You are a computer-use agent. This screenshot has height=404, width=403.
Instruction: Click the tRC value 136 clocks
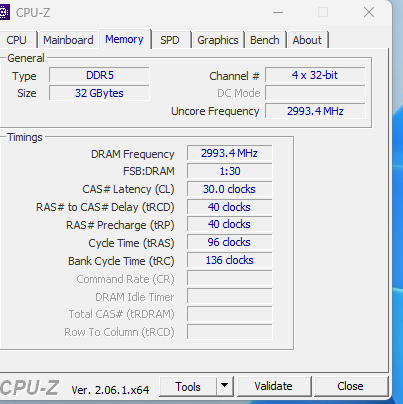point(229,260)
